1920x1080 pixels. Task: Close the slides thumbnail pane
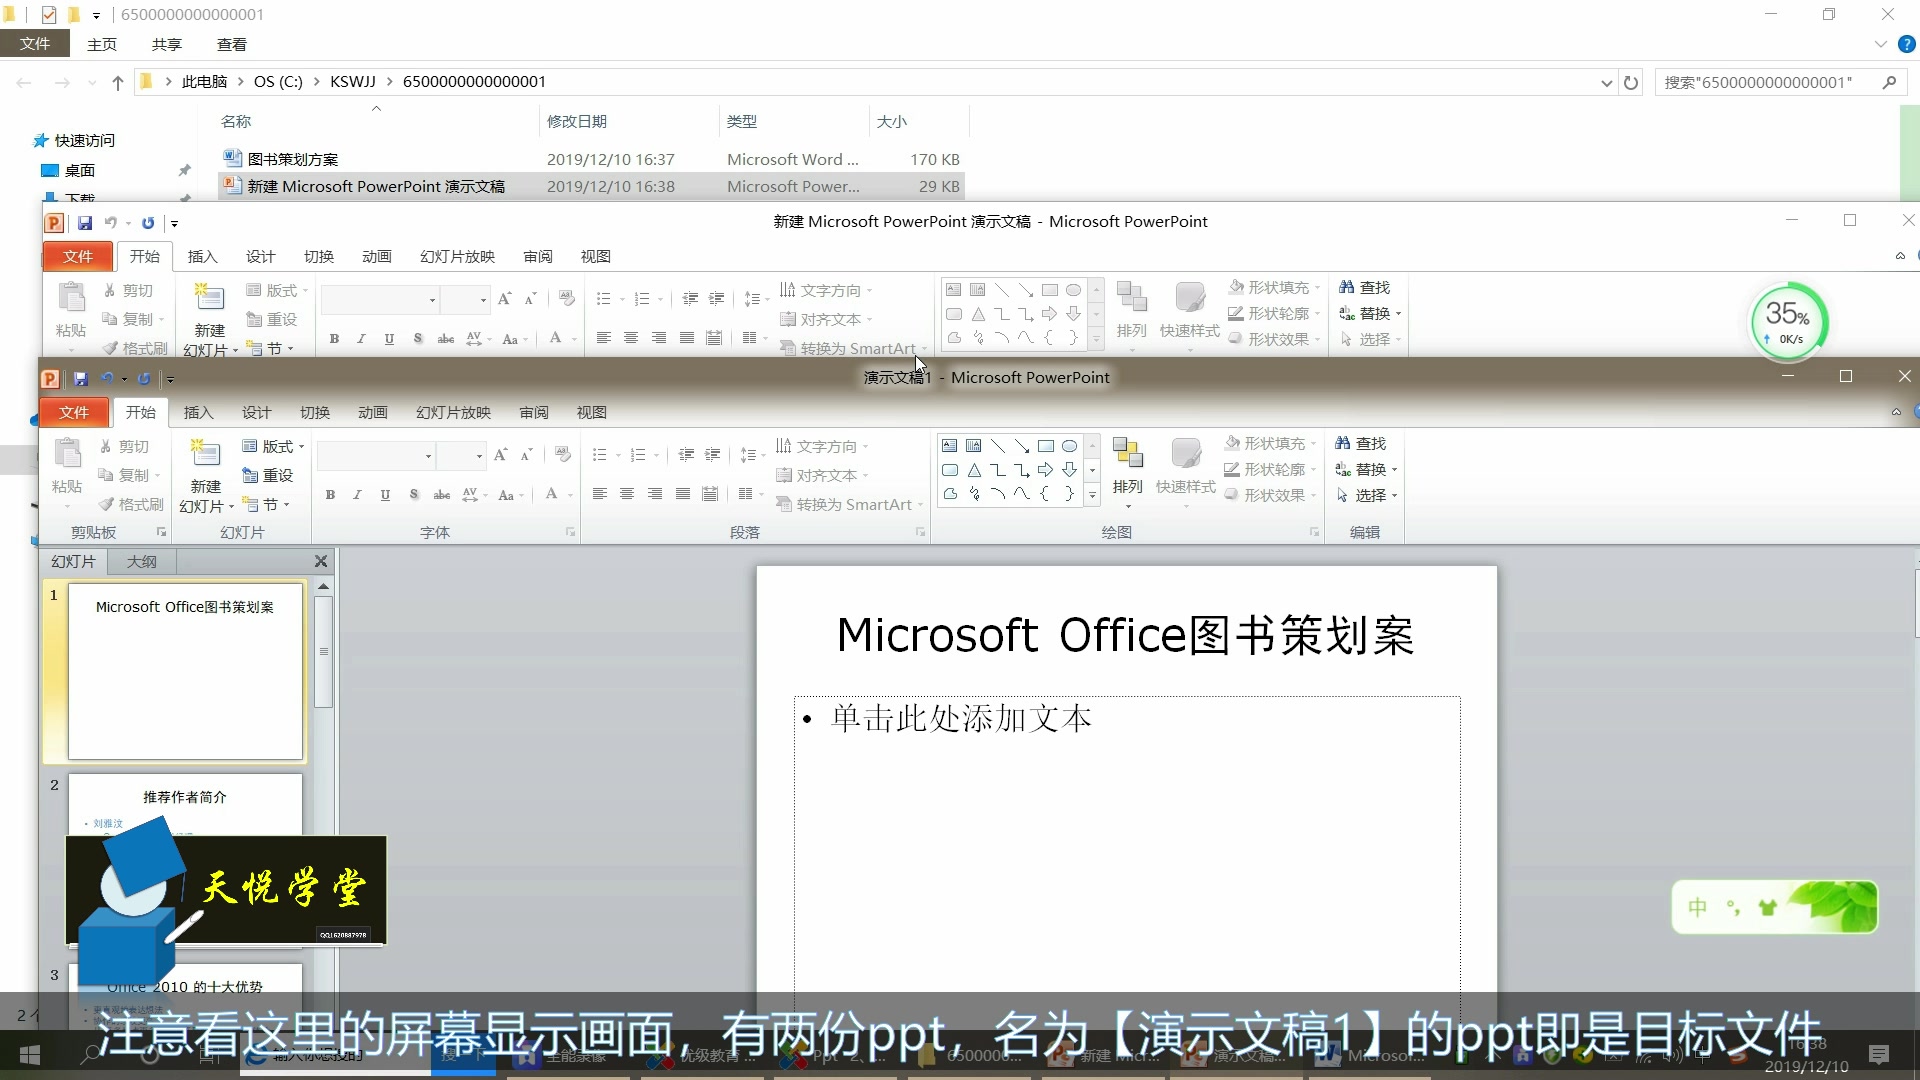pyautogui.click(x=321, y=561)
